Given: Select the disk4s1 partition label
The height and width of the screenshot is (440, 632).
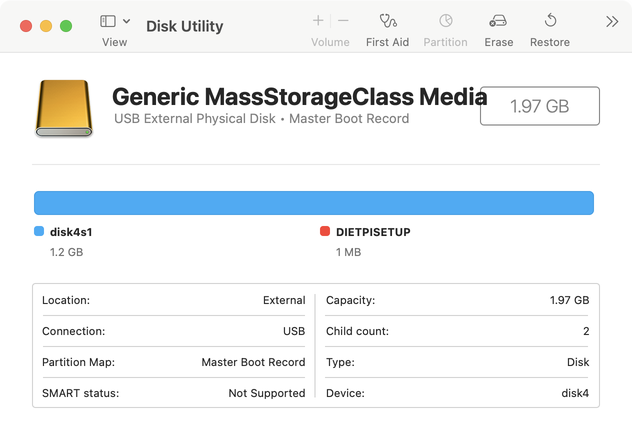Looking at the screenshot, I should pos(71,232).
